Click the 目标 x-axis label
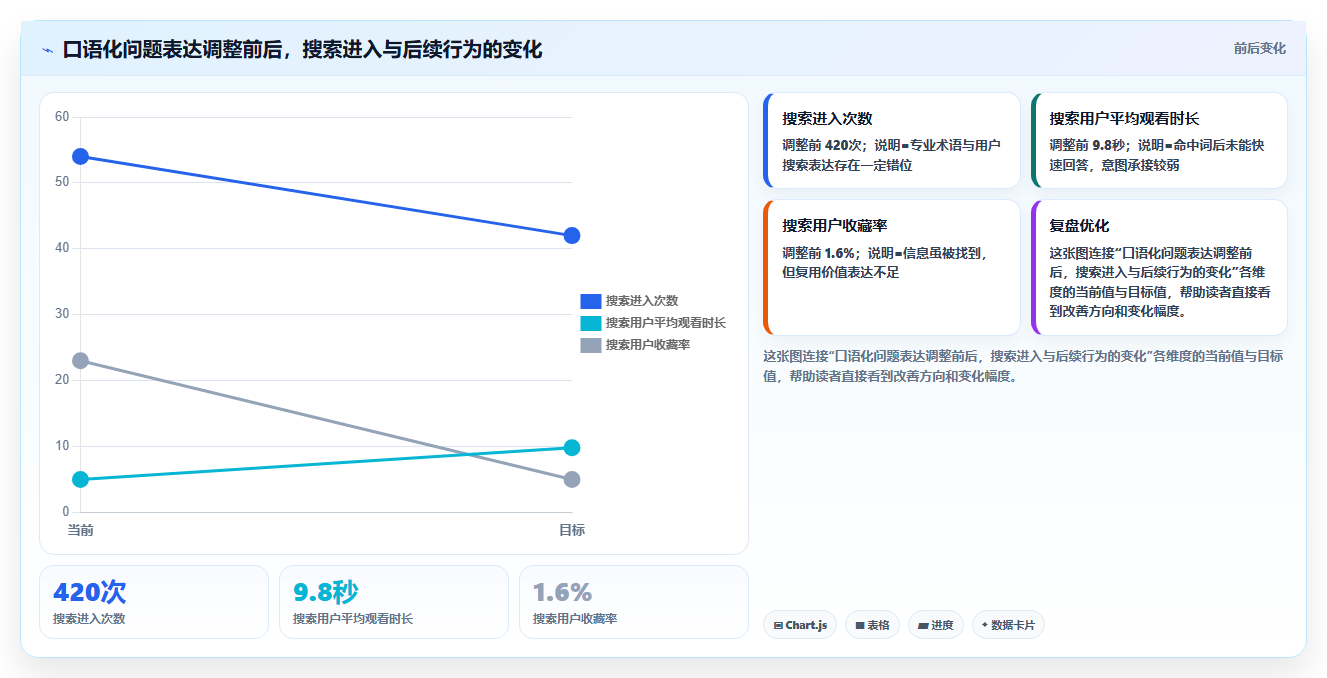The width and height of the screenshot is (1327, 678). point(572,530)
